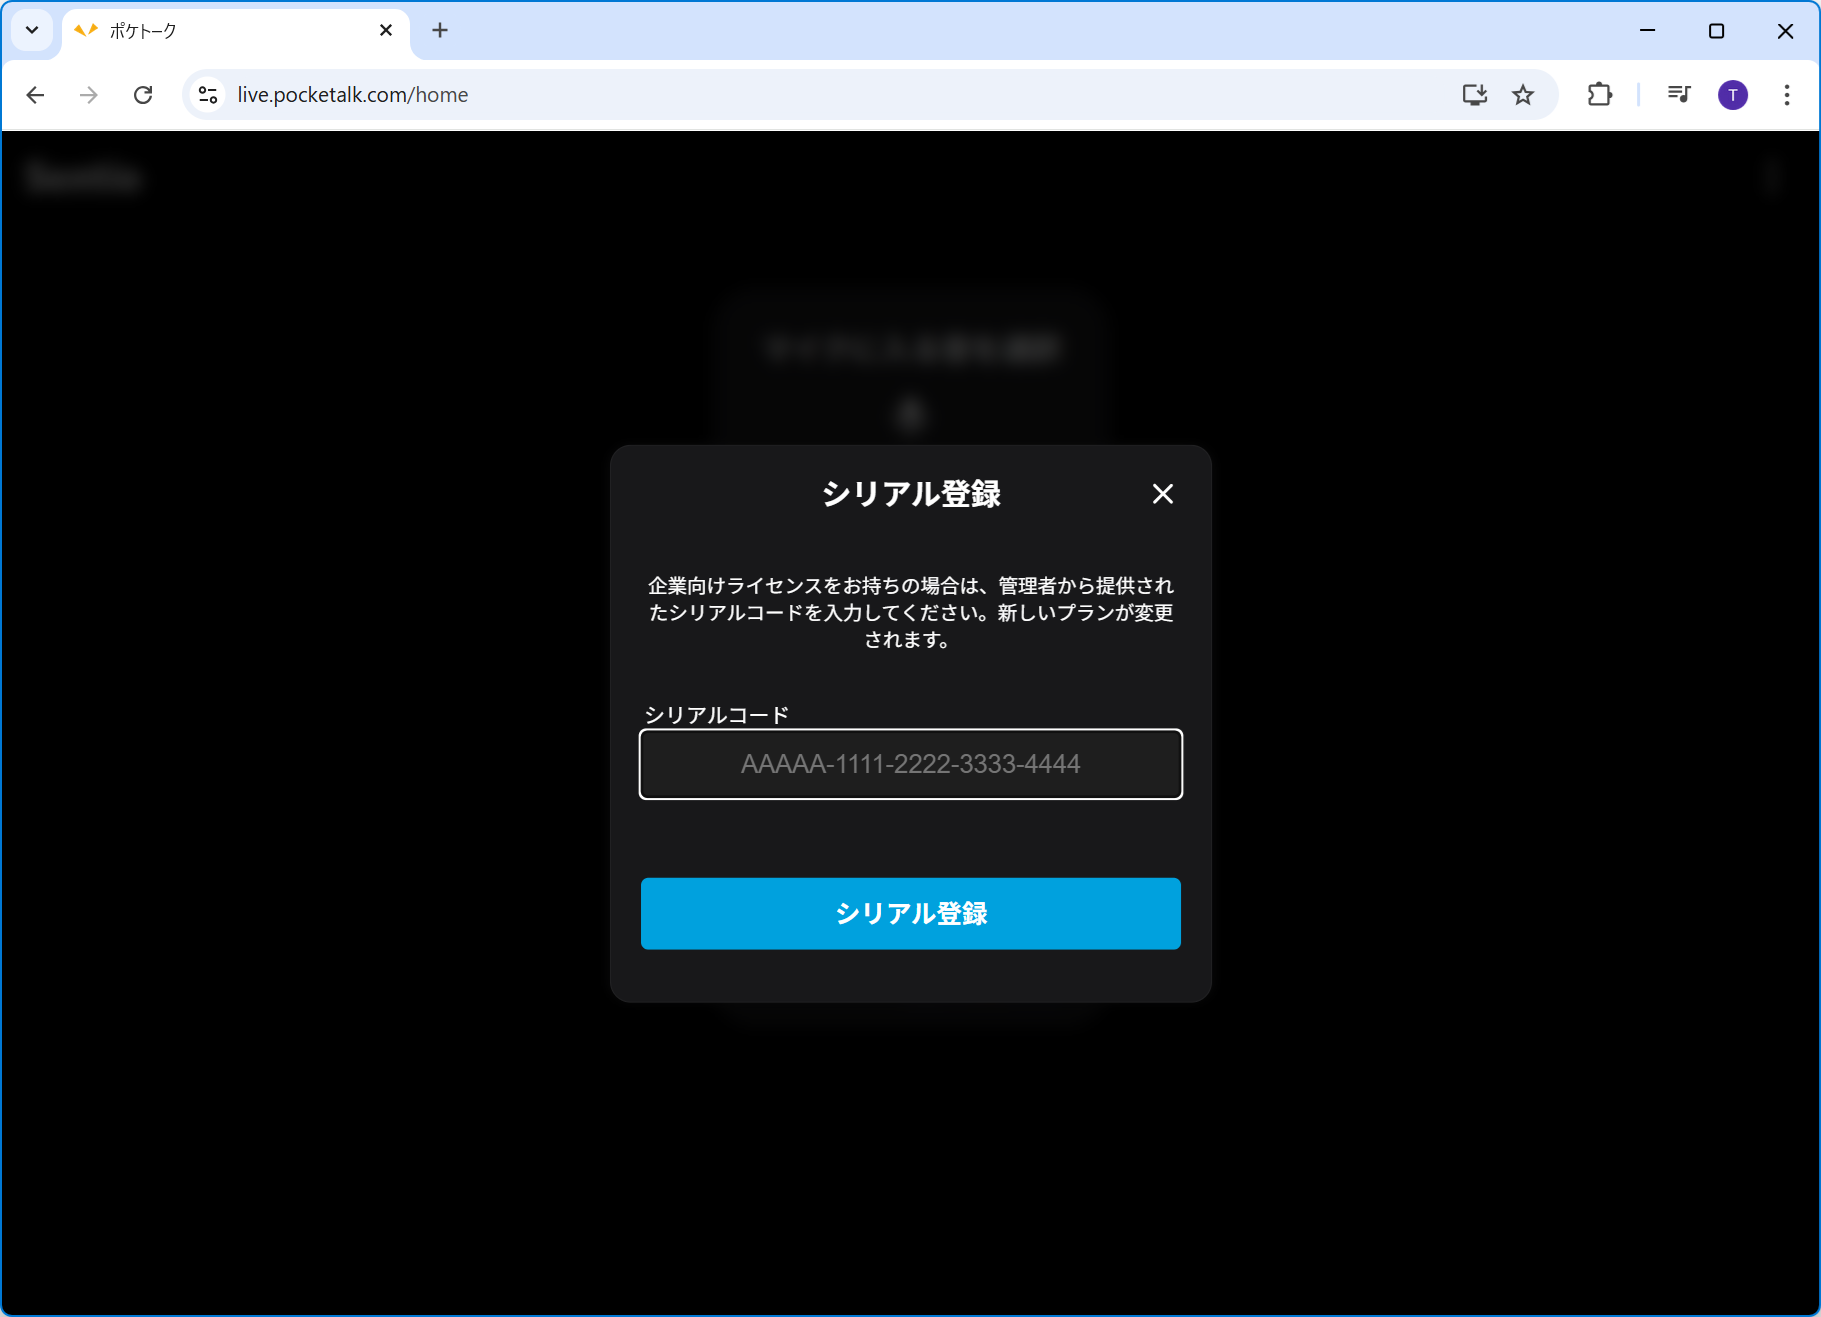The width and height of the screenshot is (1821, 1317).
Task: Click the シリアルコード input field
Action: [911, 764]
